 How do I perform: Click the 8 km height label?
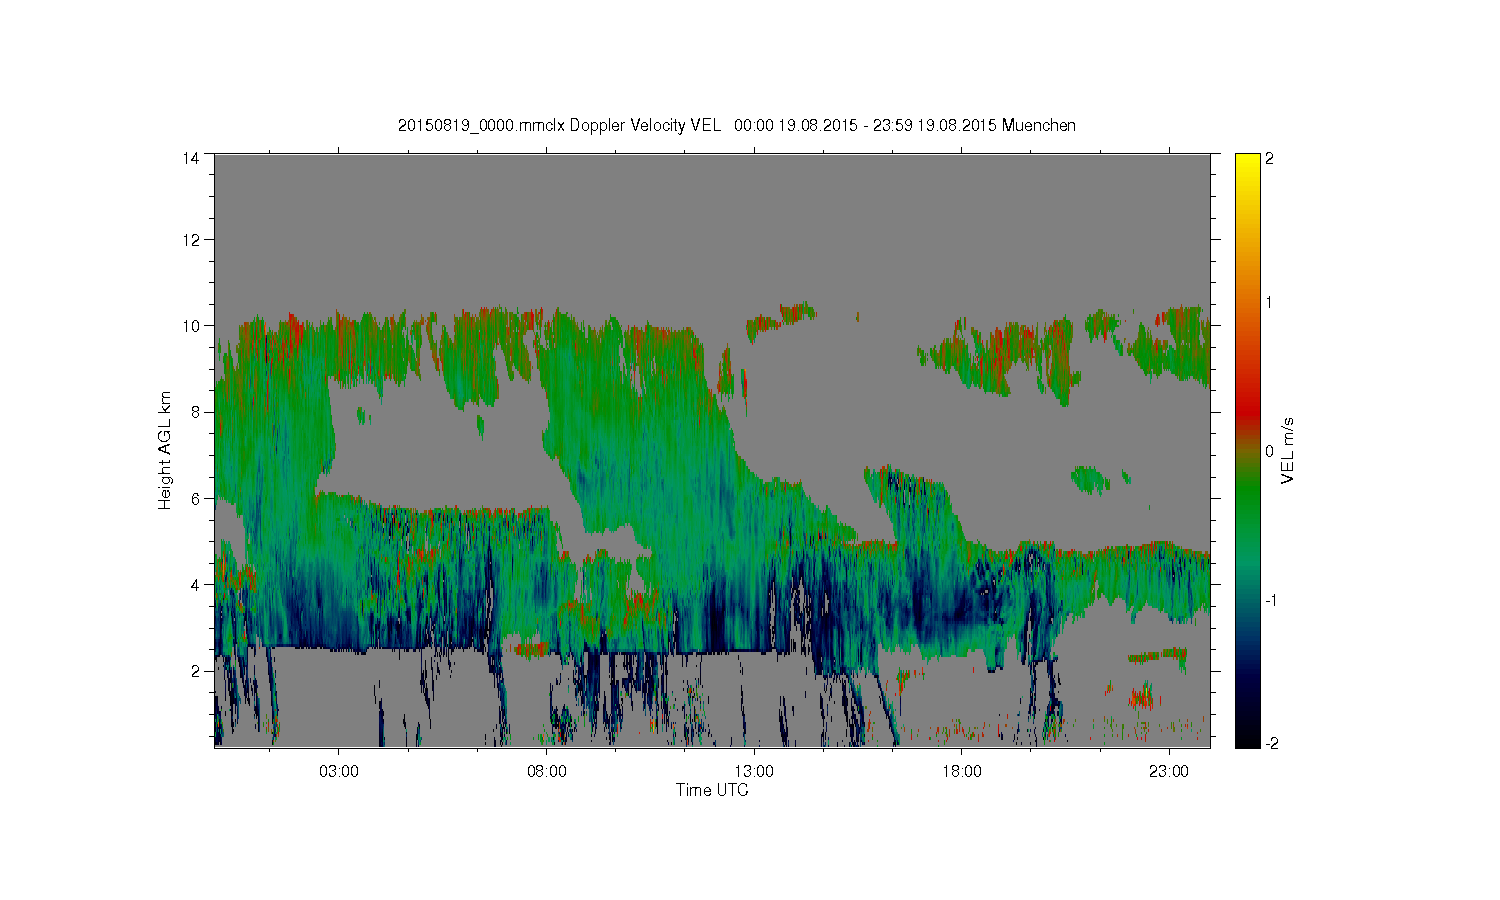pos(195,412)
